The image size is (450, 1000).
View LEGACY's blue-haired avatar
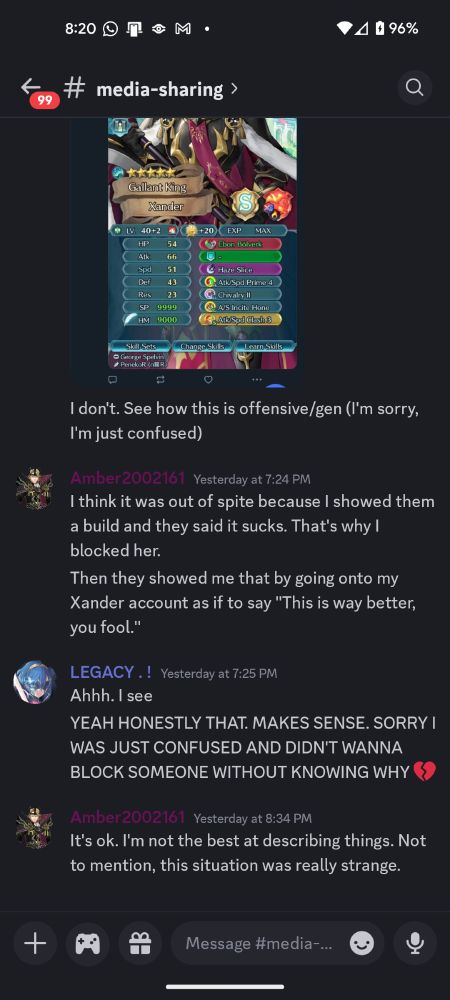33,683
